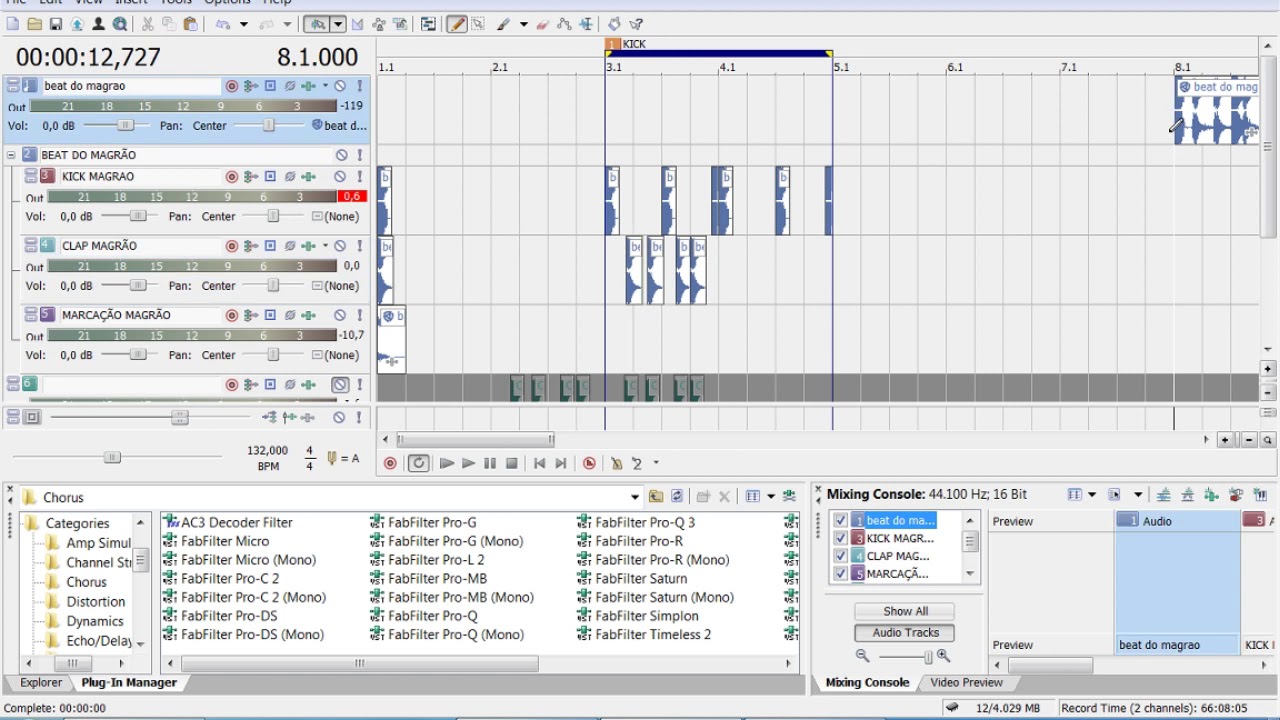Mute the KICK MAGRAO track

[341, 176]
